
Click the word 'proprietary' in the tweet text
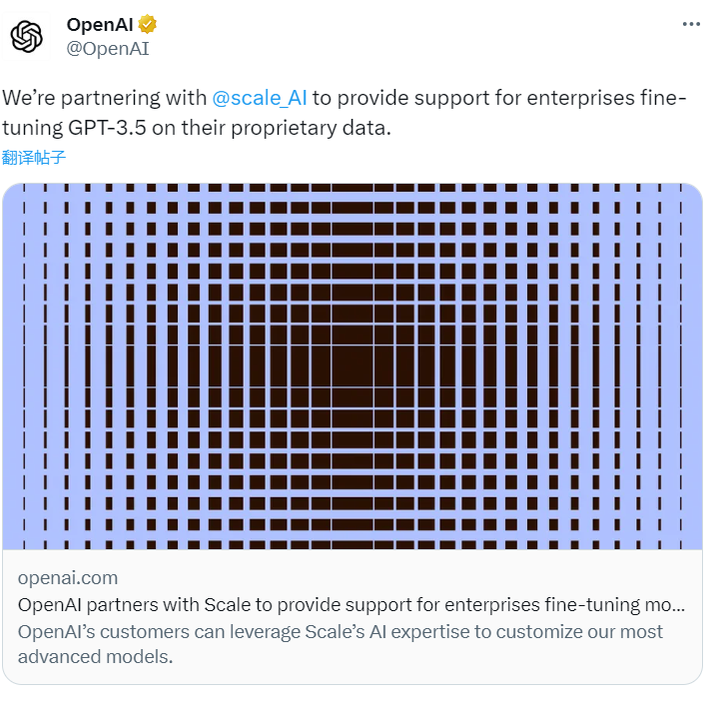tap(284, 128)
